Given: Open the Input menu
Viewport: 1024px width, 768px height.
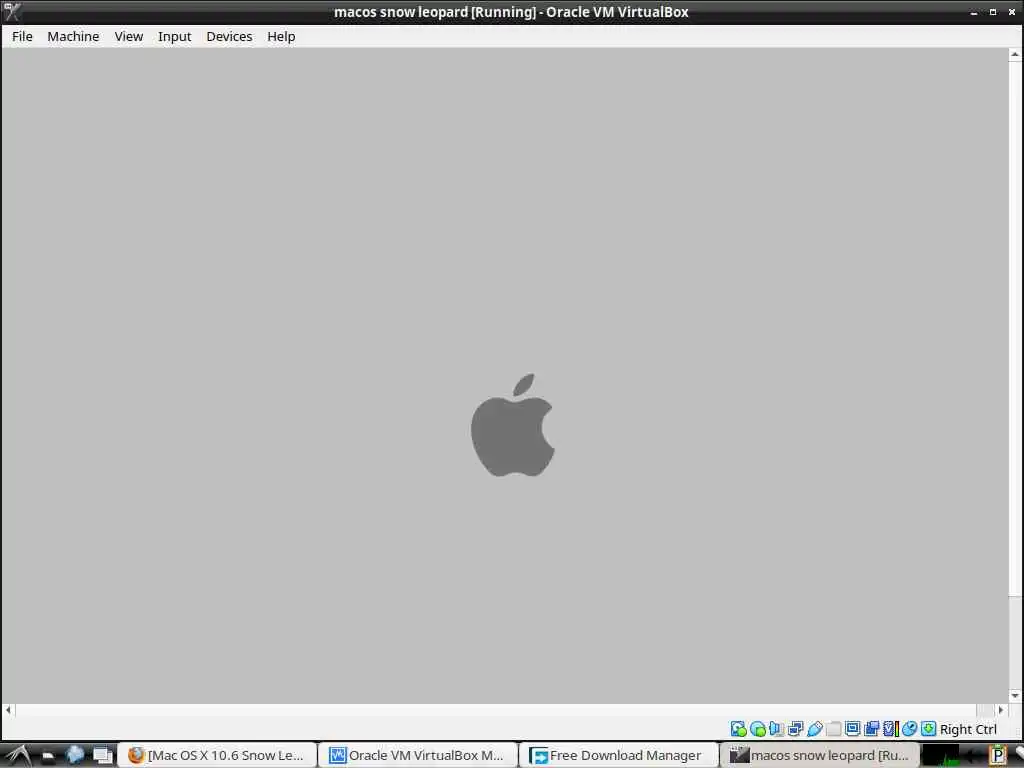Looking at the screenshot, I should coord(174,37).
